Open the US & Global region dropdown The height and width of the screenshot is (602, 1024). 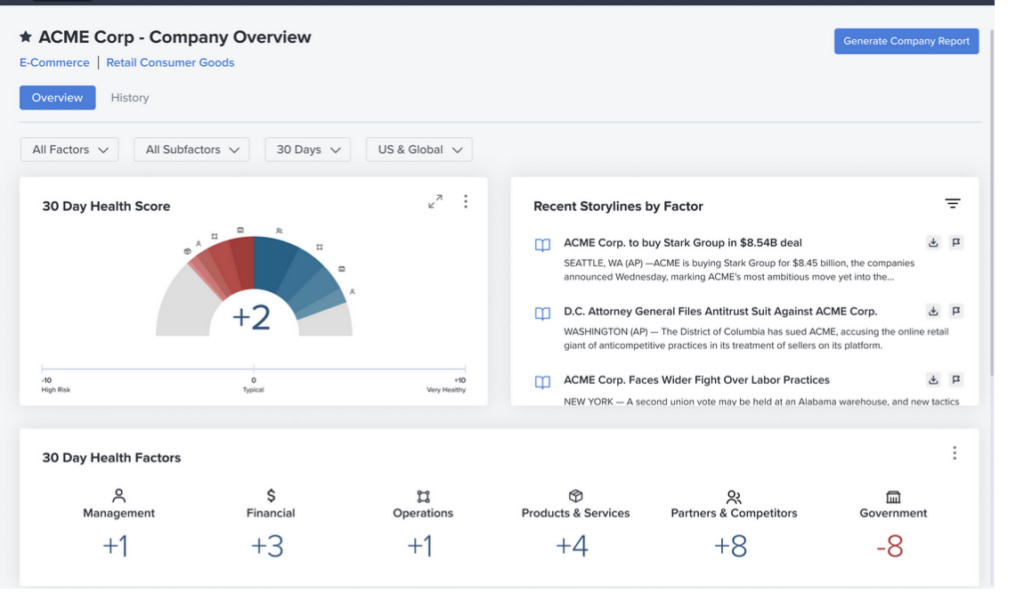tap(419, 150)
